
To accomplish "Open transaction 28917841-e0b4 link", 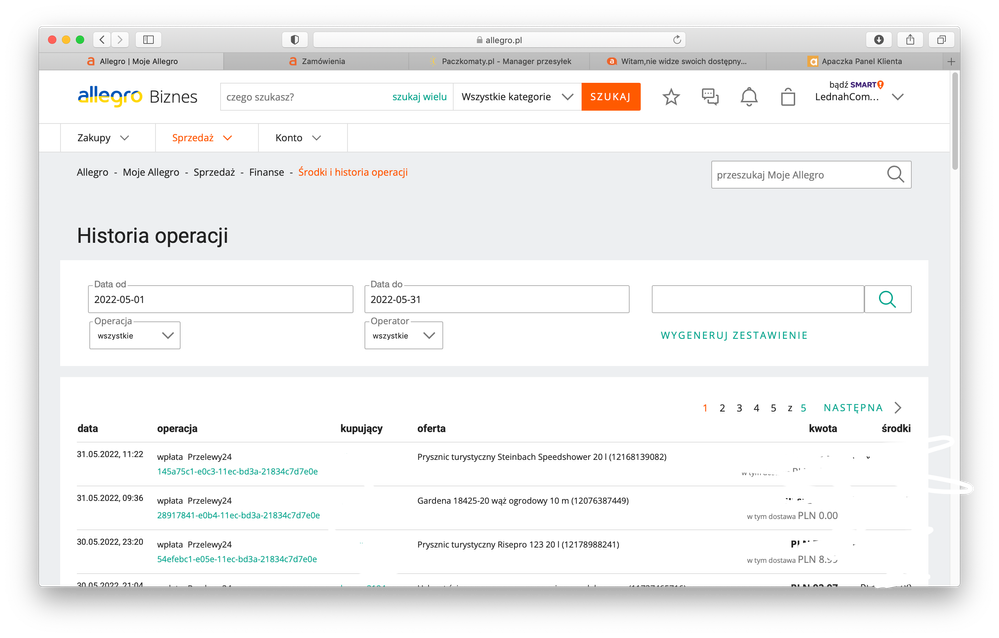I will point(238,515).
